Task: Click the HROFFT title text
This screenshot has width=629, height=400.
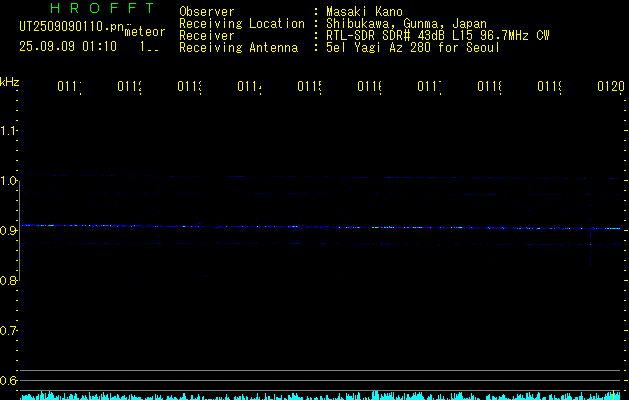Action: coord(102,8)
